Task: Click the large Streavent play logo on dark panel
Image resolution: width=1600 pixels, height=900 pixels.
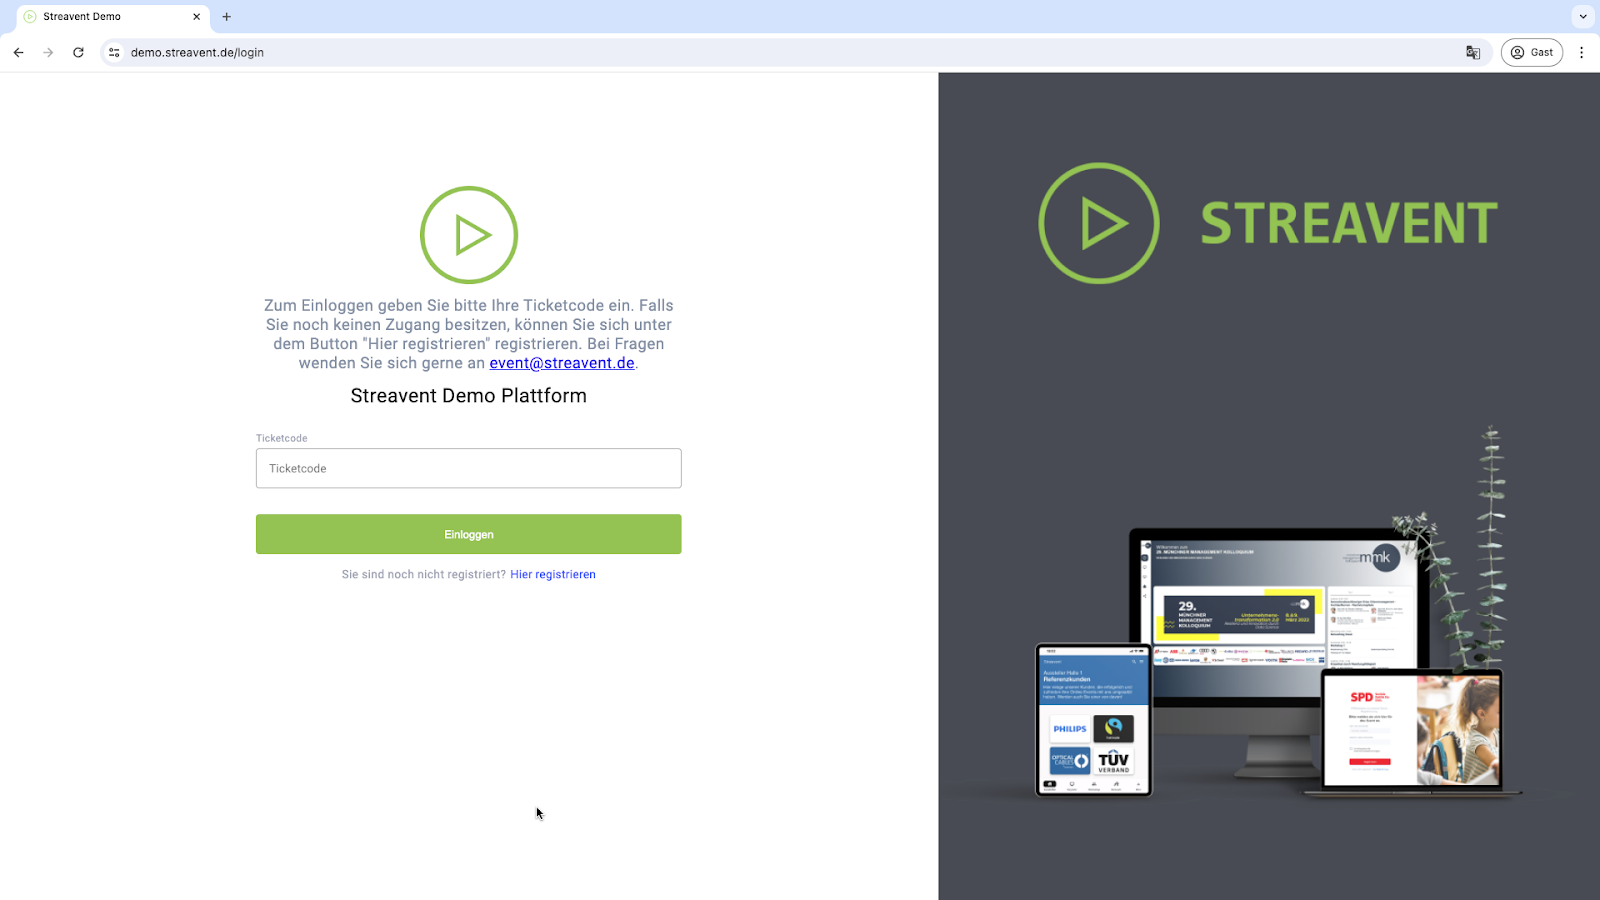Action: pyautogui.click(x=1098, y=223)
